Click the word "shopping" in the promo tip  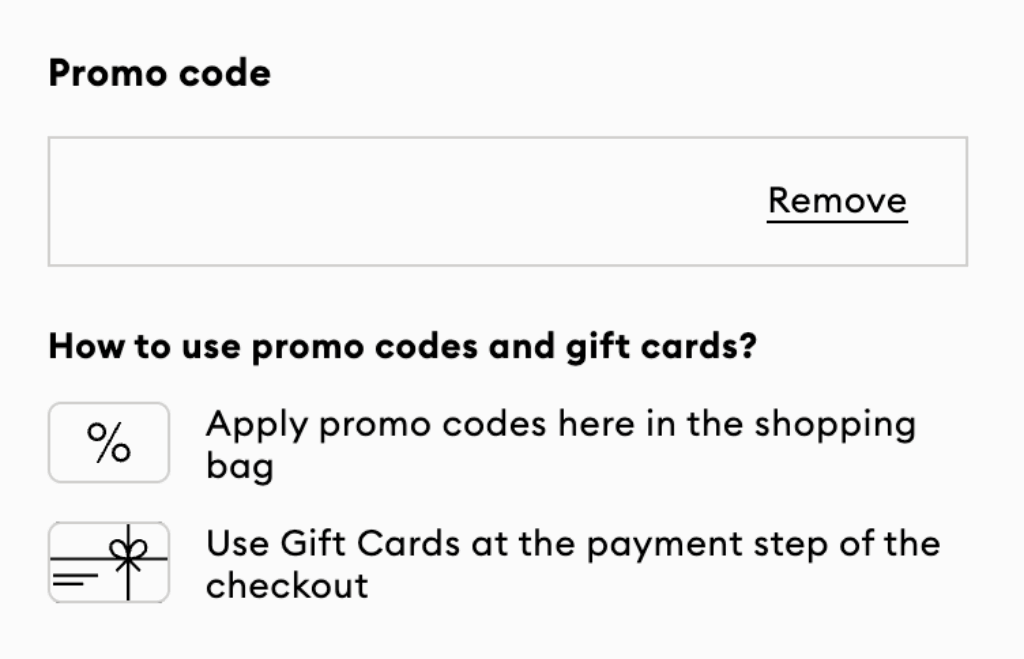835,425
